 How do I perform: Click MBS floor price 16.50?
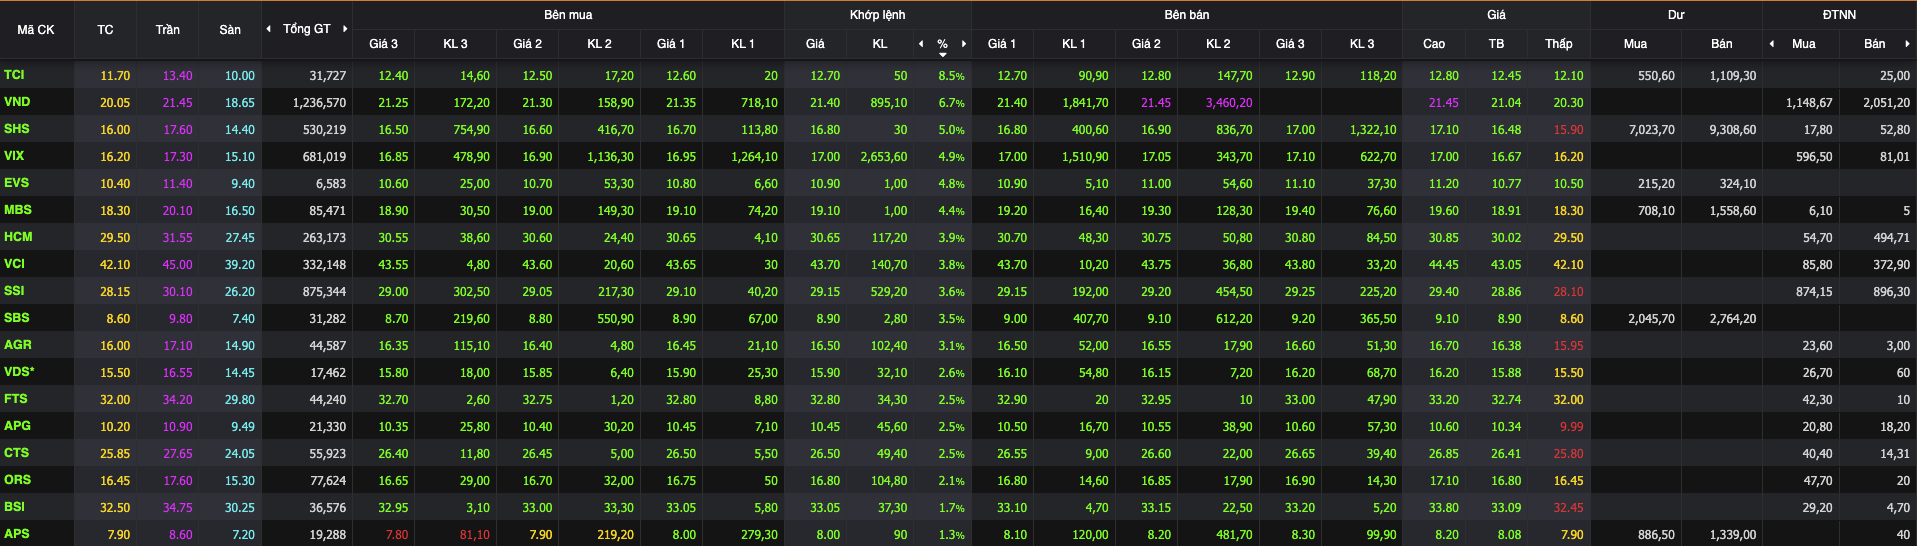(x=240, y=211)
